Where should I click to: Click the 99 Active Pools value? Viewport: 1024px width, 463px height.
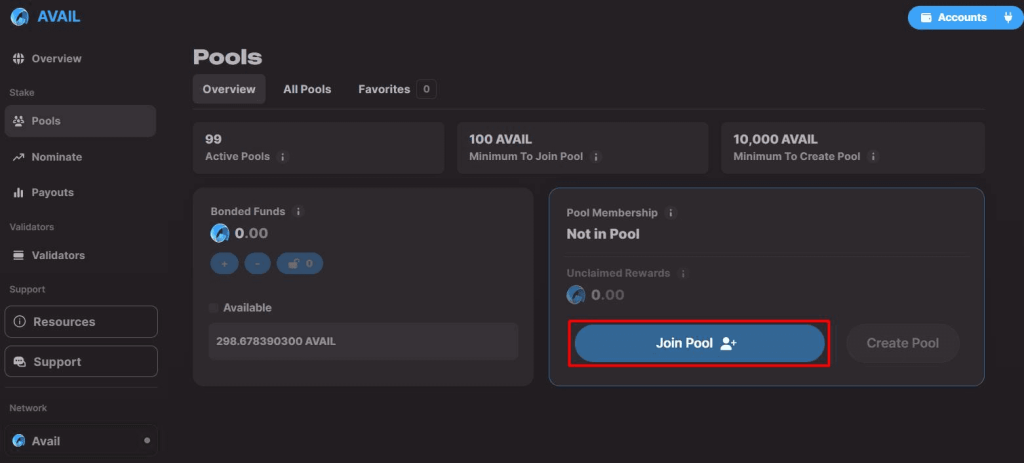coord(213,139)
